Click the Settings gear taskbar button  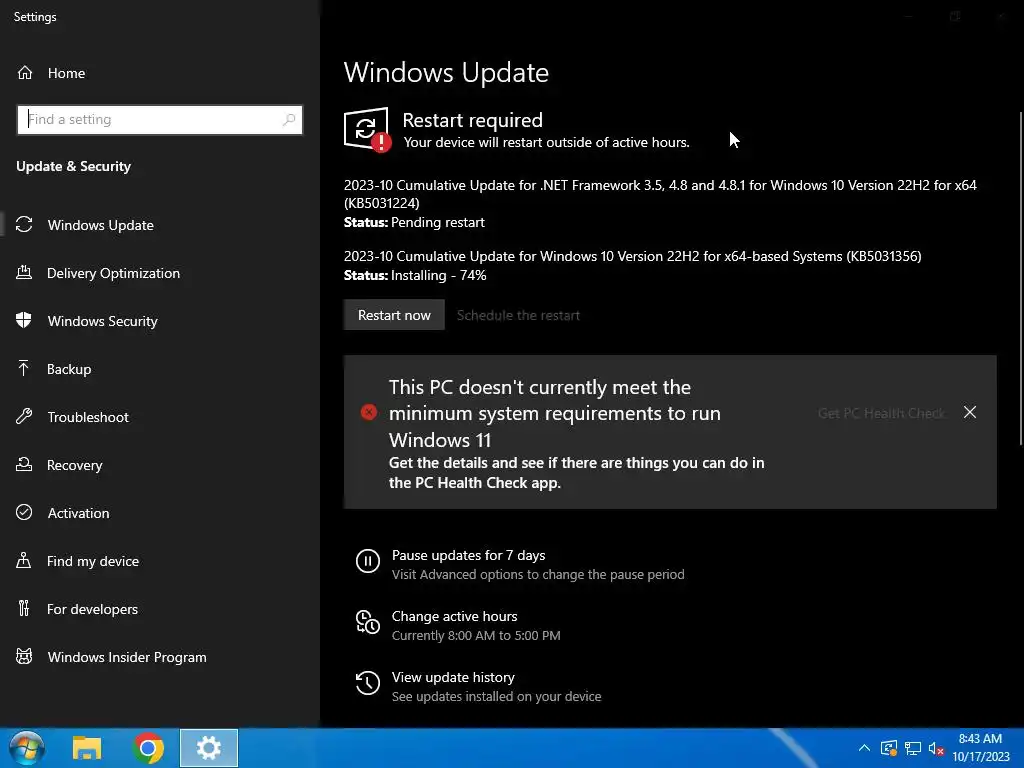click(209, 748)
